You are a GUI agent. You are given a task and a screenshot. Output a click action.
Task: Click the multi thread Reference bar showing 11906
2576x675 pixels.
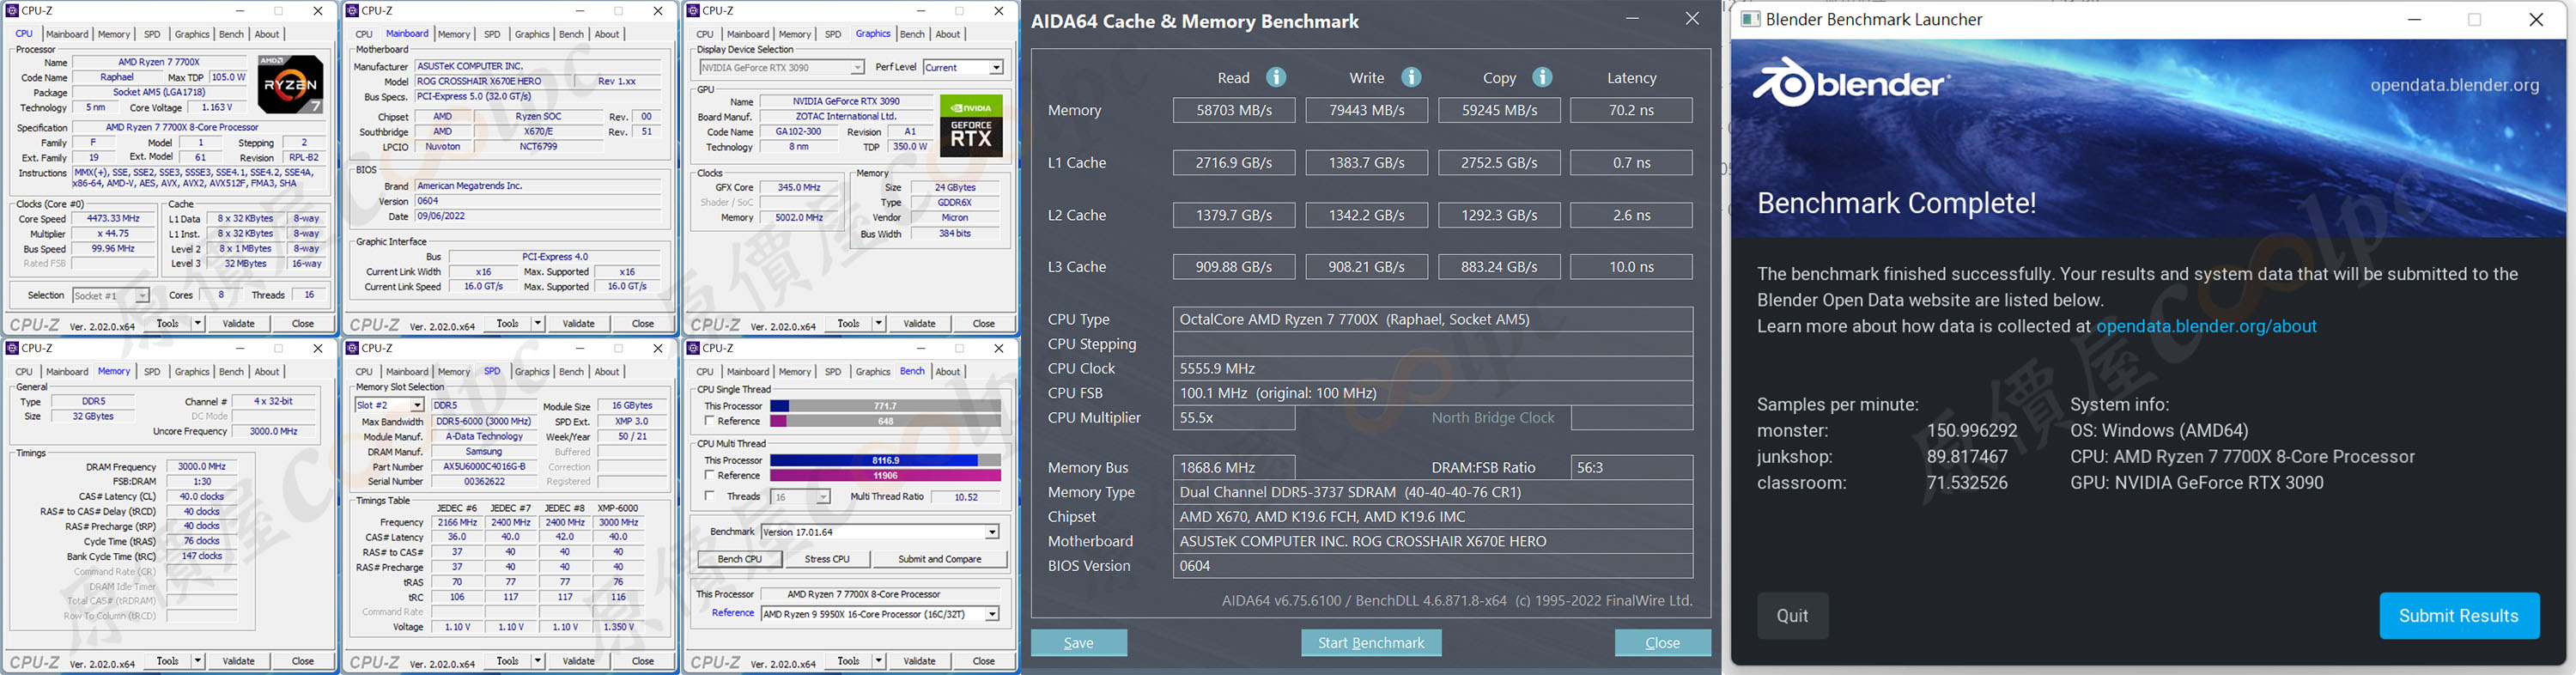[885, 476]
